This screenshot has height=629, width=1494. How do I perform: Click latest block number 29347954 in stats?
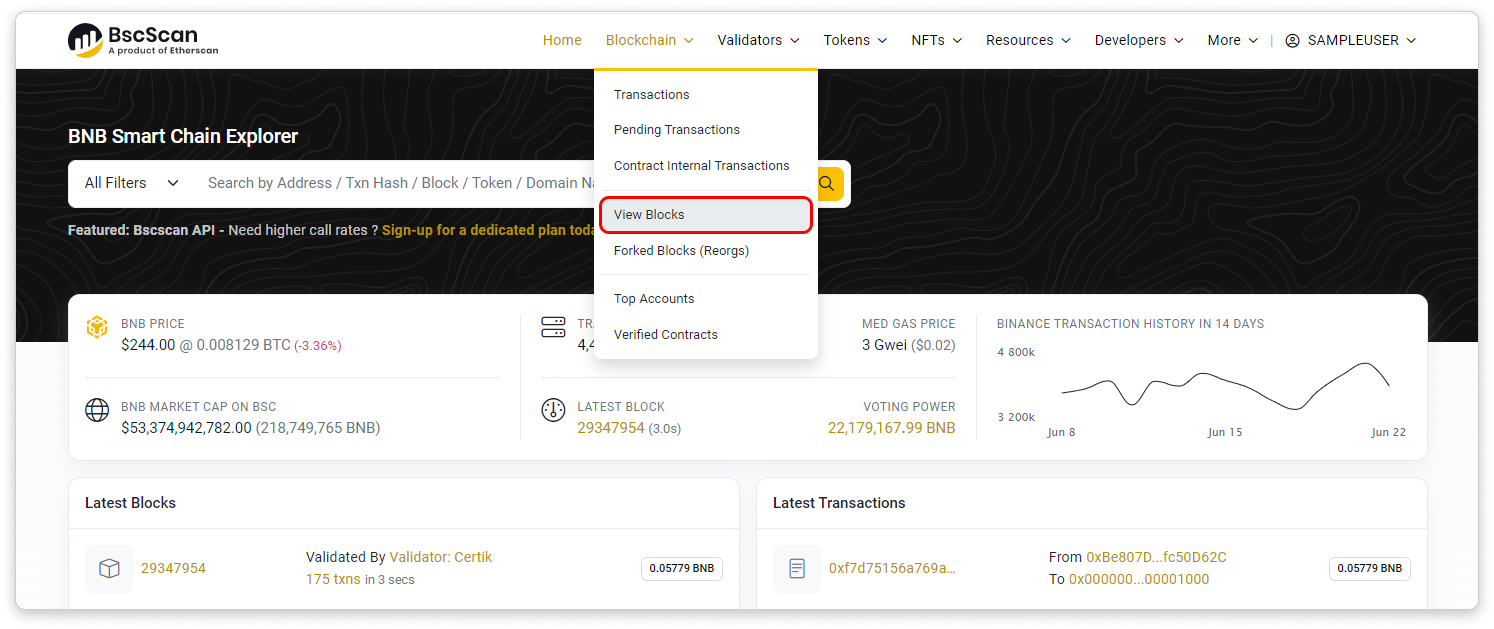tap(611, 428)
